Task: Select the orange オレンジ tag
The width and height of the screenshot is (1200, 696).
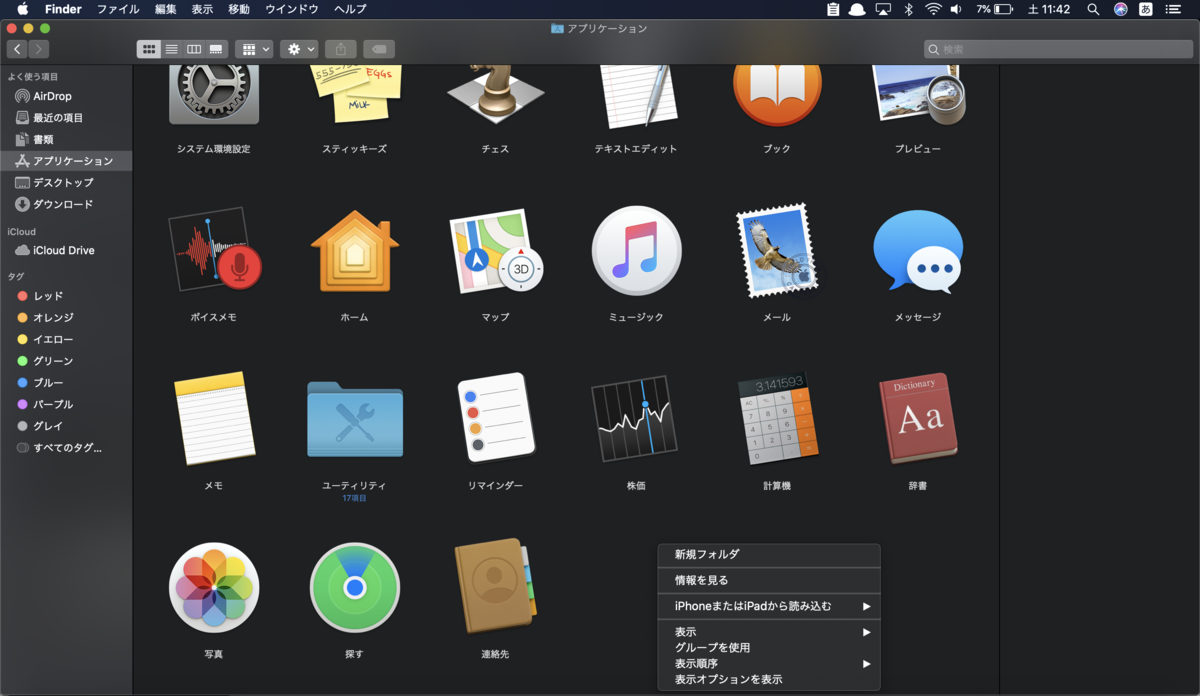Action: pyautogui.click(x=66, y=317)
